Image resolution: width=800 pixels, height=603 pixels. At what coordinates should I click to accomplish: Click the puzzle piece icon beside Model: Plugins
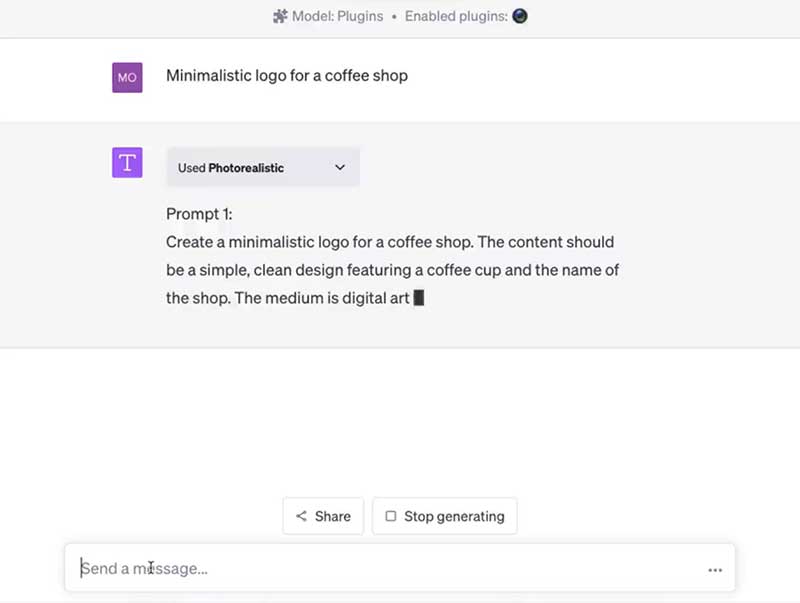tap(280, 17)
